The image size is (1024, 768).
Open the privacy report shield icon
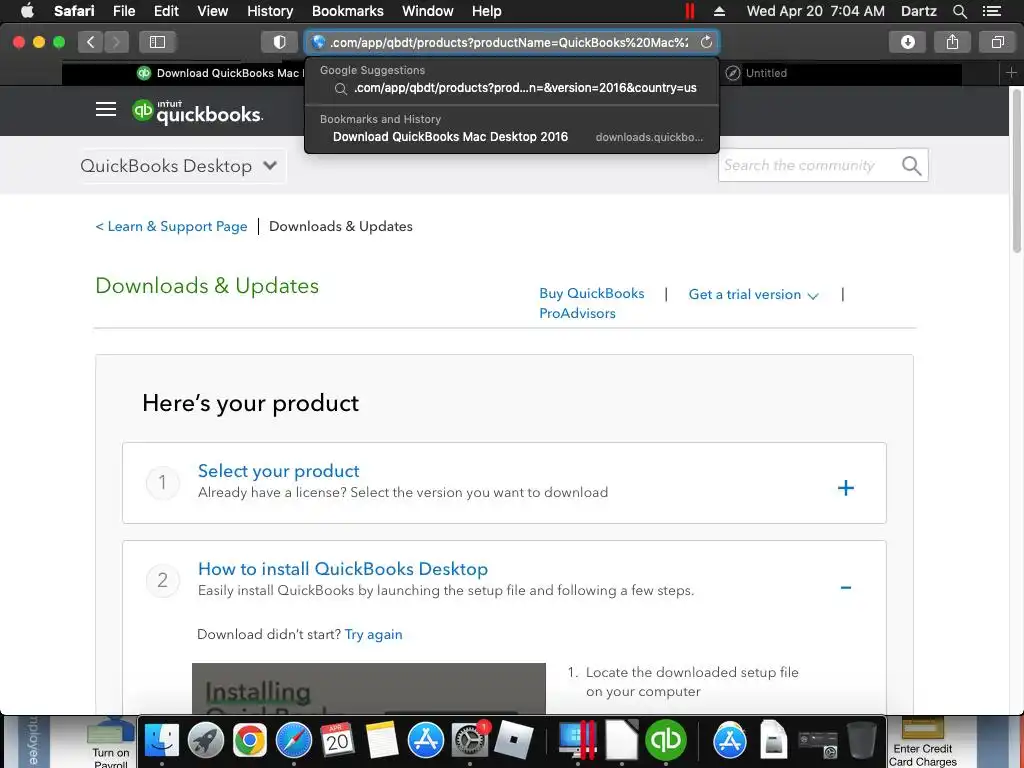pyautogui.click(x=280, y=42)
